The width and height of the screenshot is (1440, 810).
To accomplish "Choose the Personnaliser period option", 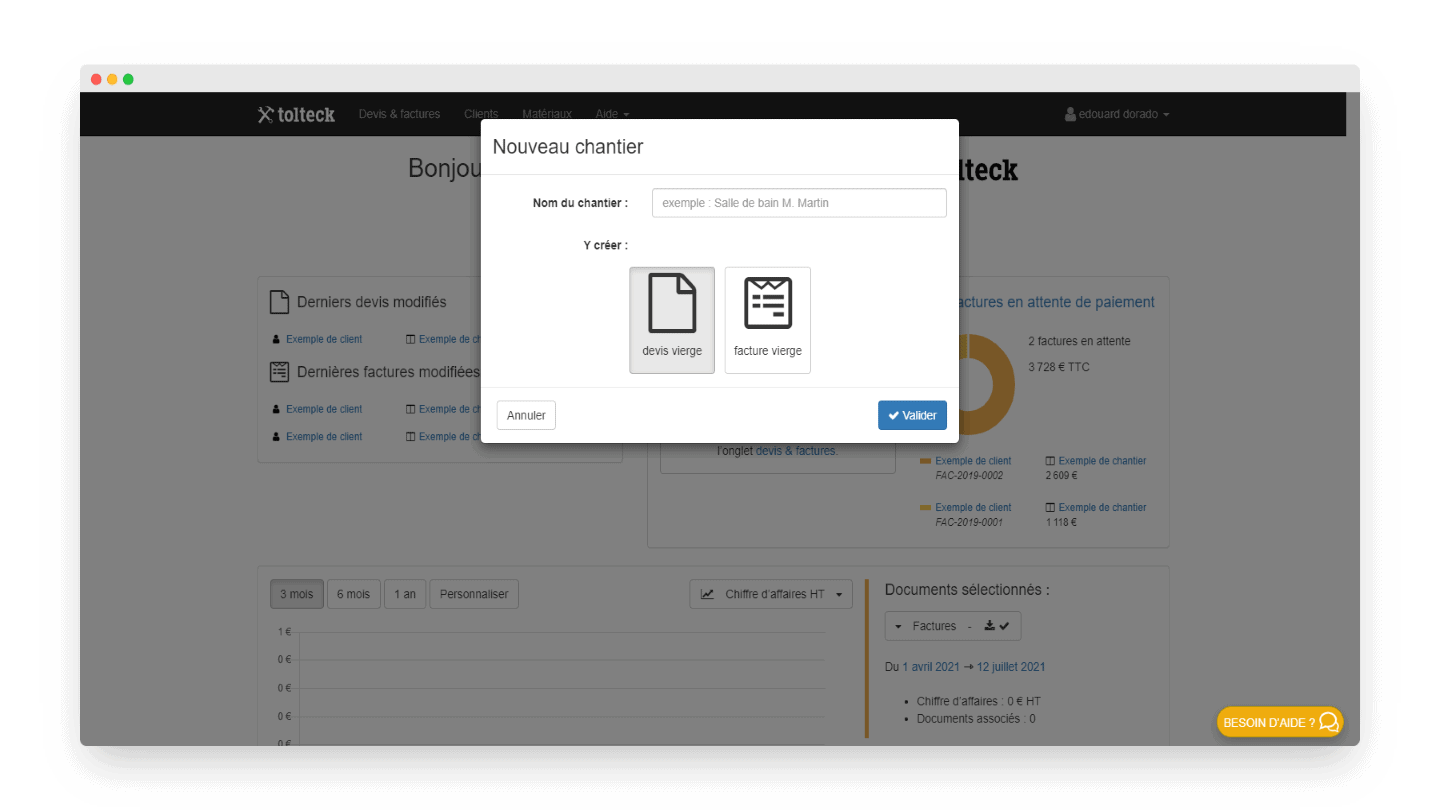I will (474, 594).
